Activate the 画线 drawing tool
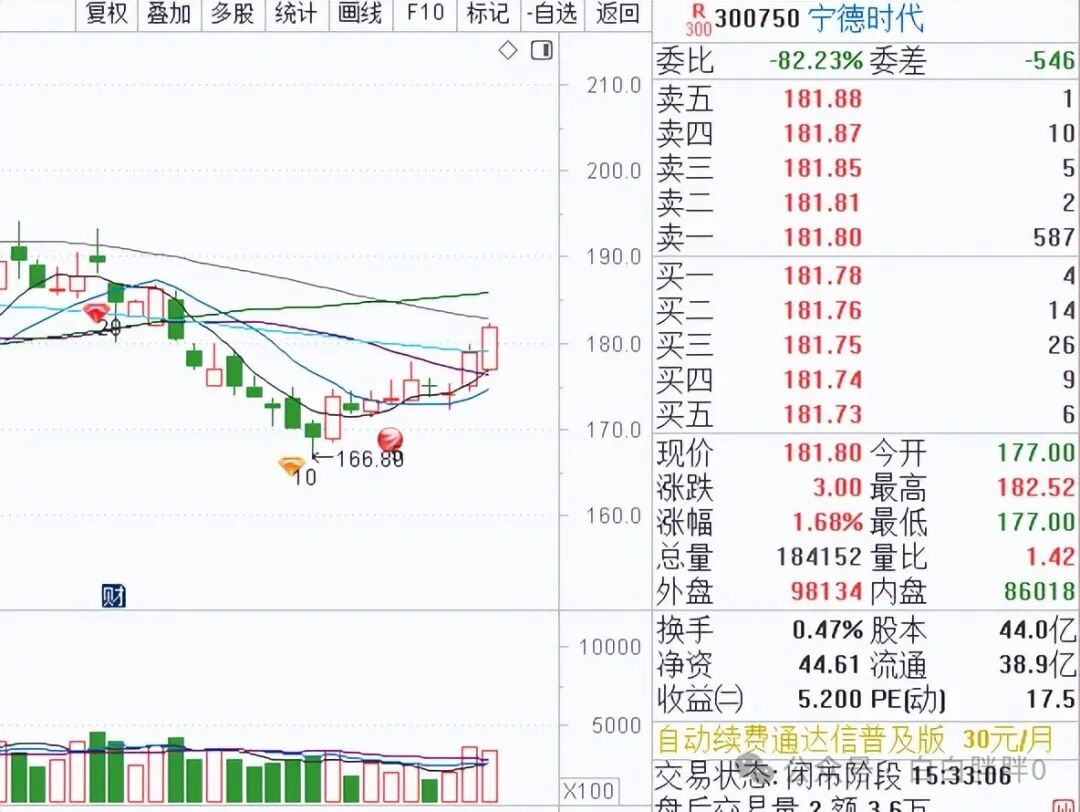Image resolution: width=1080 pixels, height=812 pixels. [x=360, y=13]
